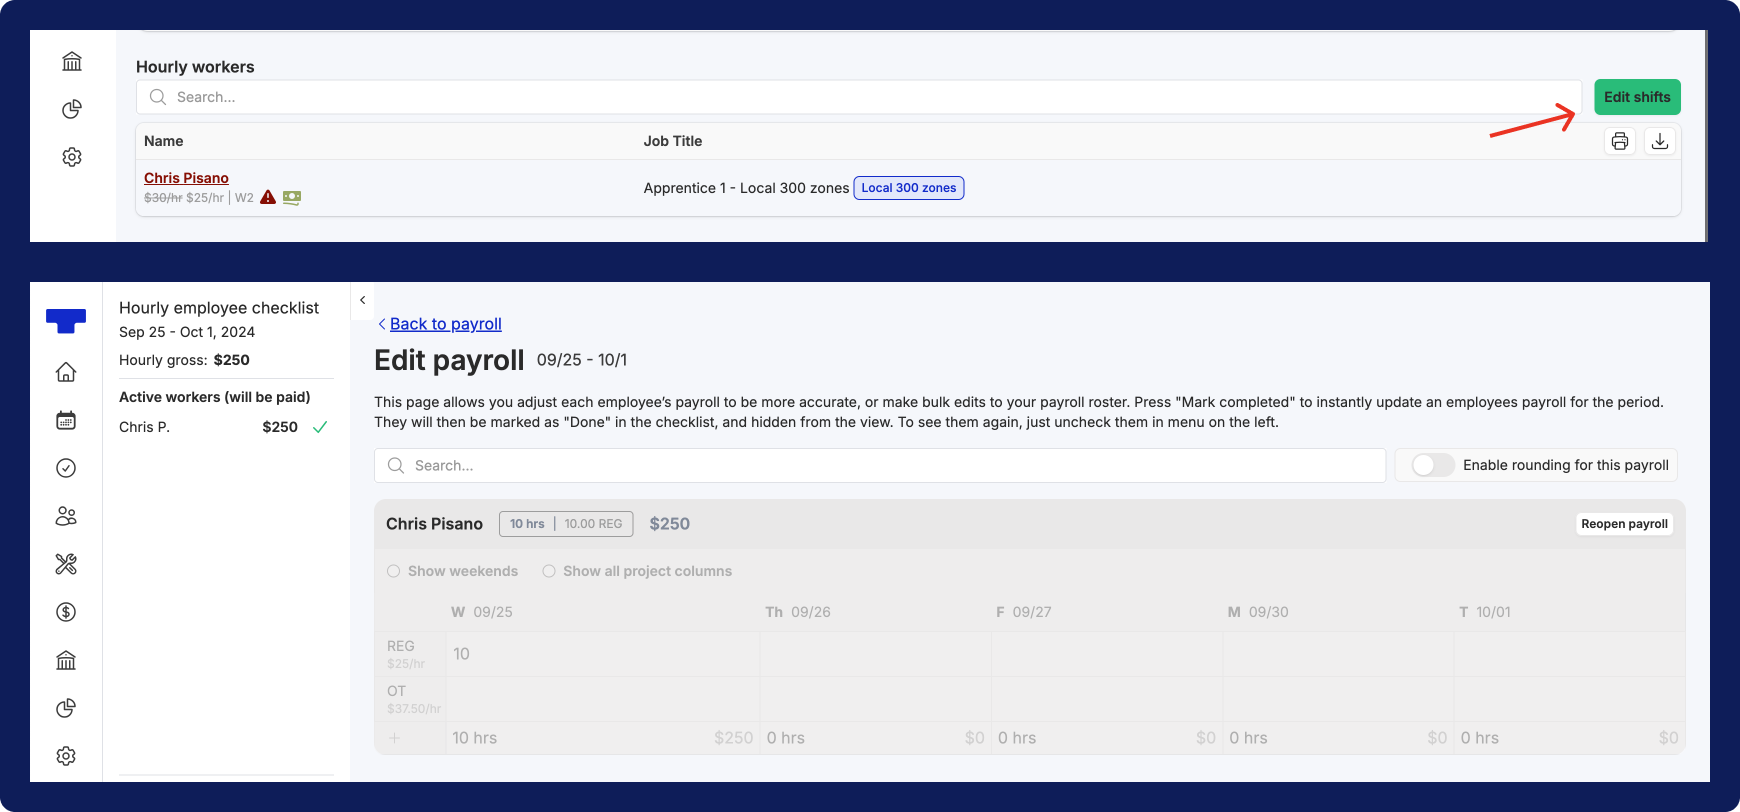This screenshot has width=1740, height=812.
Task: Click the $250 total in Chris Pisano card header
Action: [670, 524]
